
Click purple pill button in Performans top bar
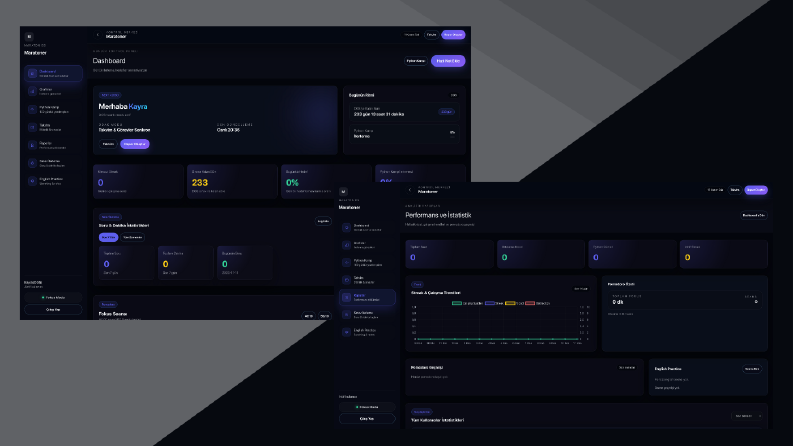pyautogui.click(x=756, y=190)
